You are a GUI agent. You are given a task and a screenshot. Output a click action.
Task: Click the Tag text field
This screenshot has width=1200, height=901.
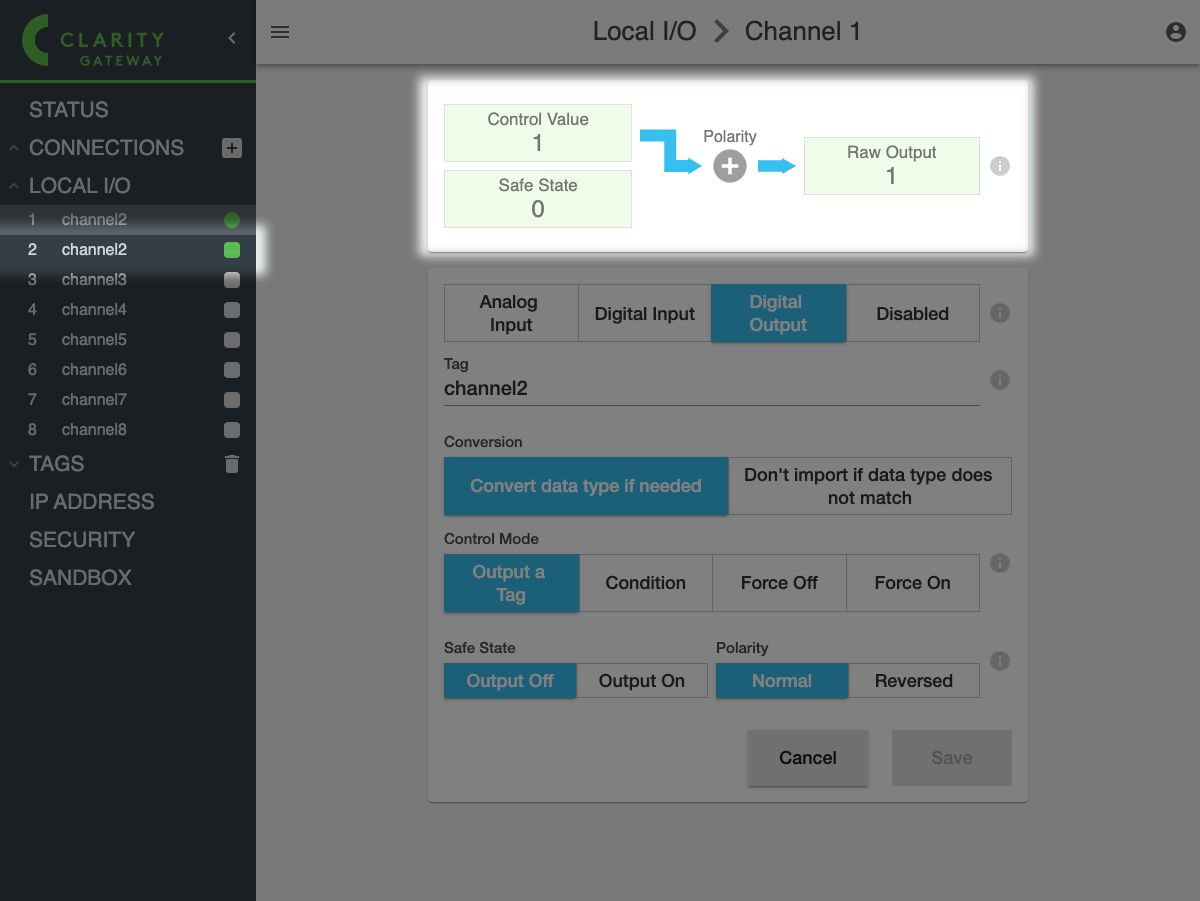click(x=710, y=389)
